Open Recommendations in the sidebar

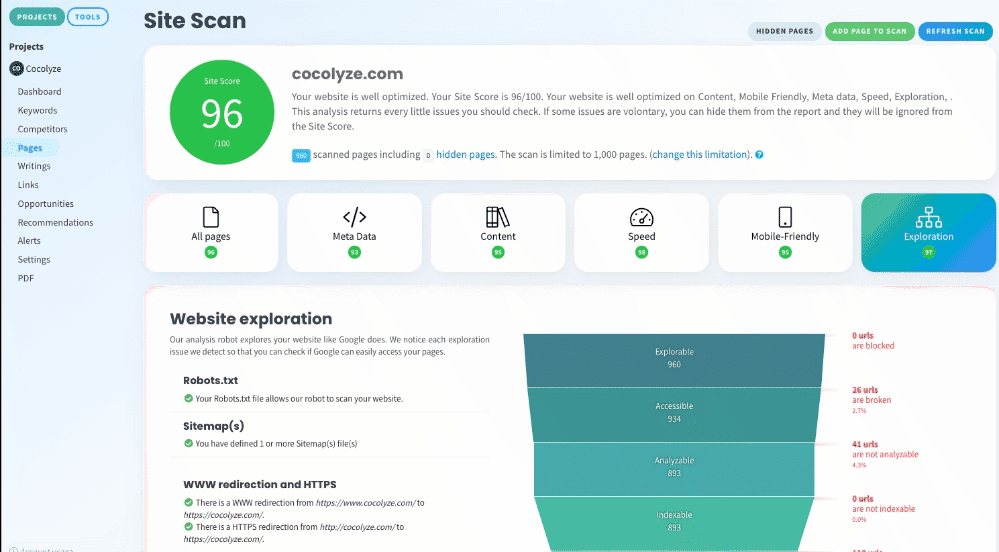click(x=55, y=222)
